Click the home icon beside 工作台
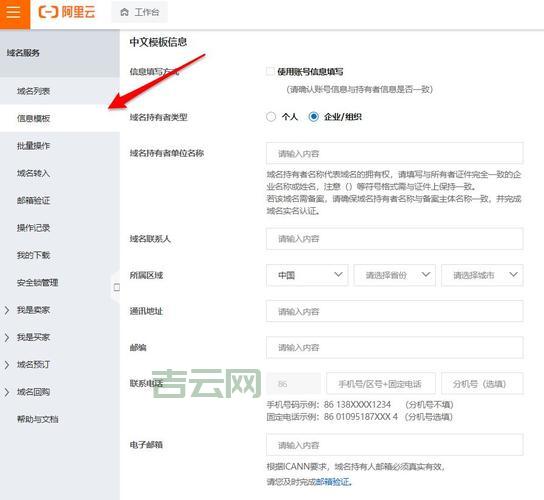Image resolution: width=544 pixels, height=500 pixels. coord(124,12)
